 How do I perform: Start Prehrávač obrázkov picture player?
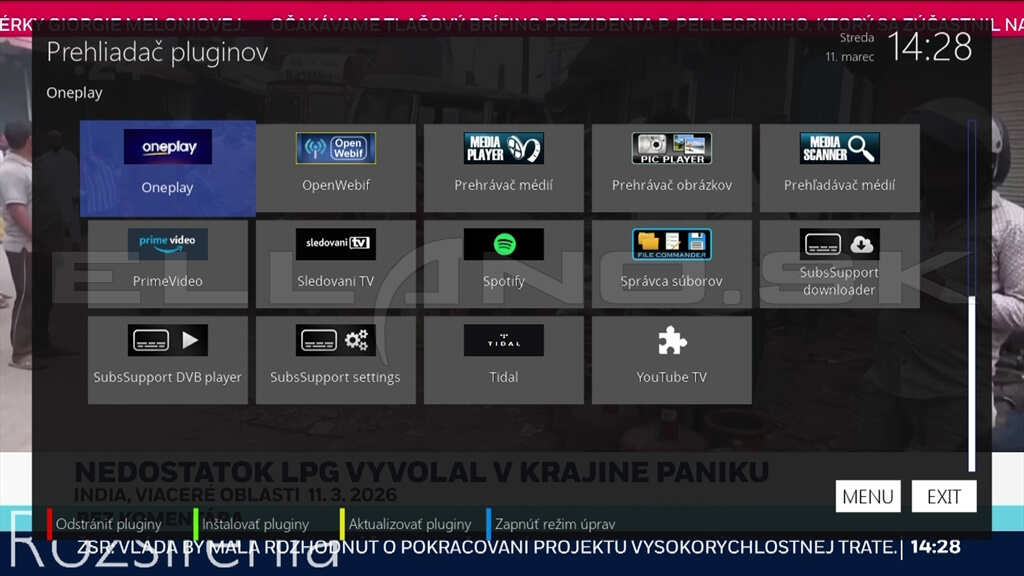(671, 168)
